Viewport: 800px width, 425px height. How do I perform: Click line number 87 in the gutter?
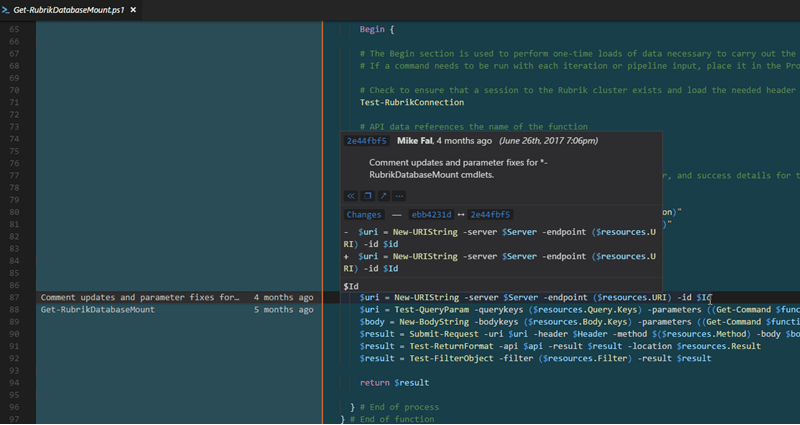[14, 297]
